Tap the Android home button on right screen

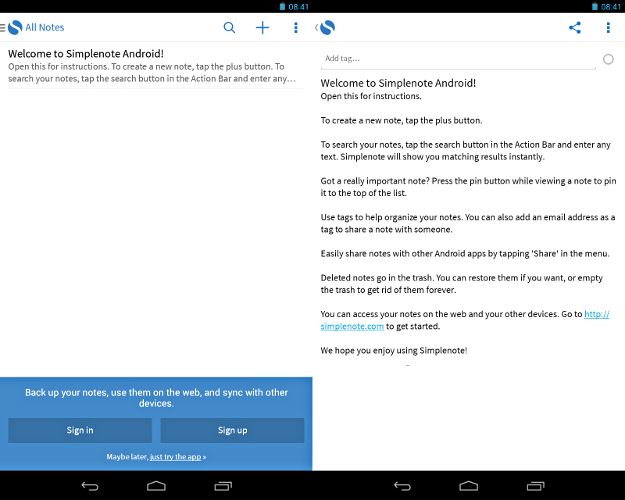(x=469, y=486)
